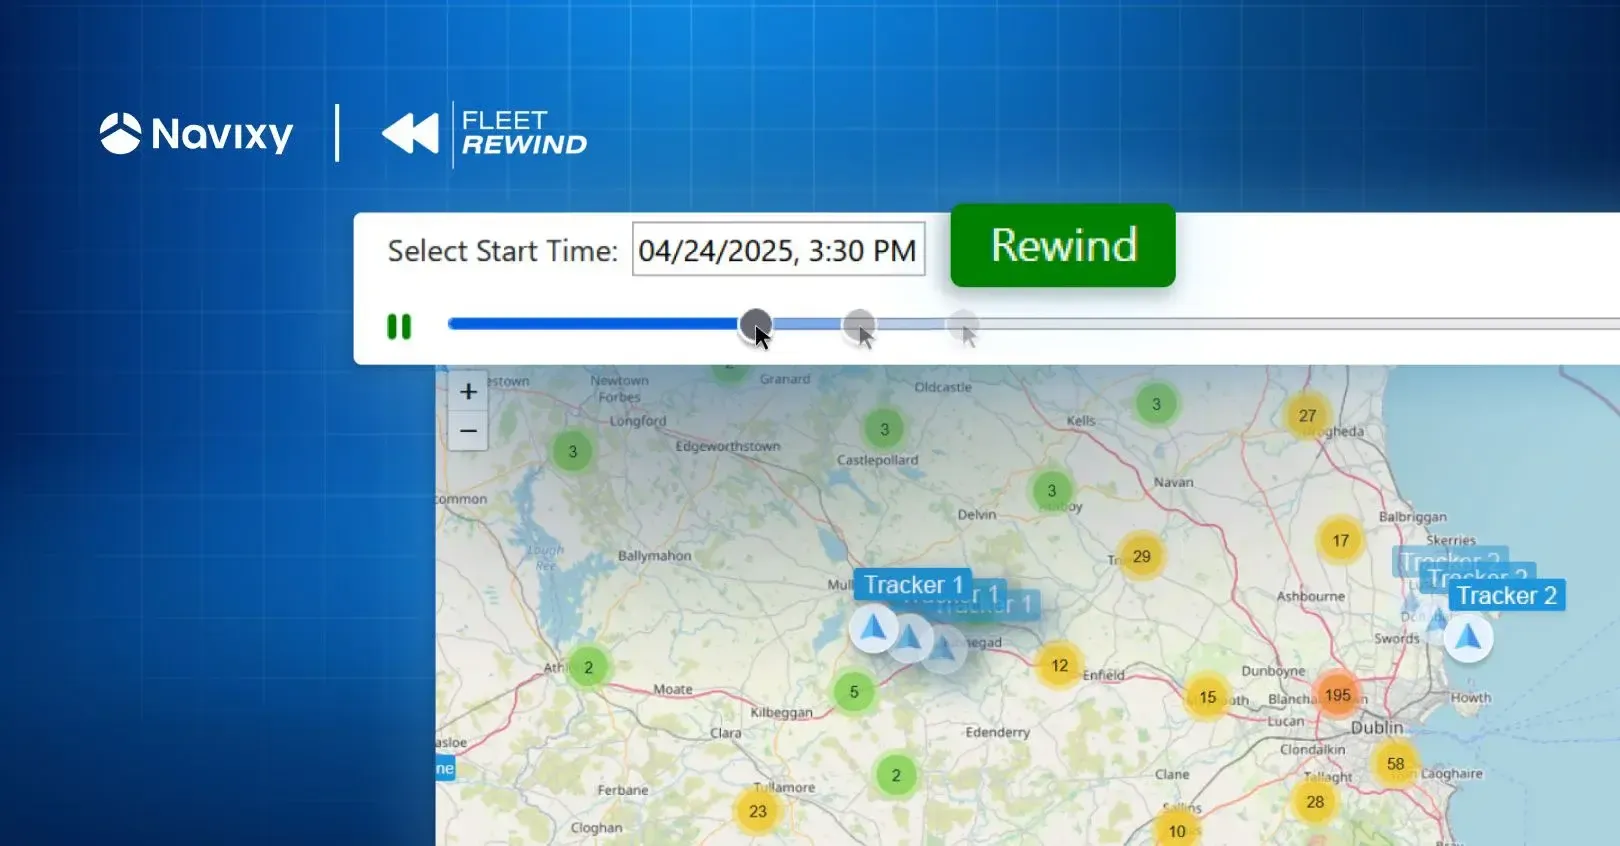Open the Tracker 1 label

(x=912, y=585)
